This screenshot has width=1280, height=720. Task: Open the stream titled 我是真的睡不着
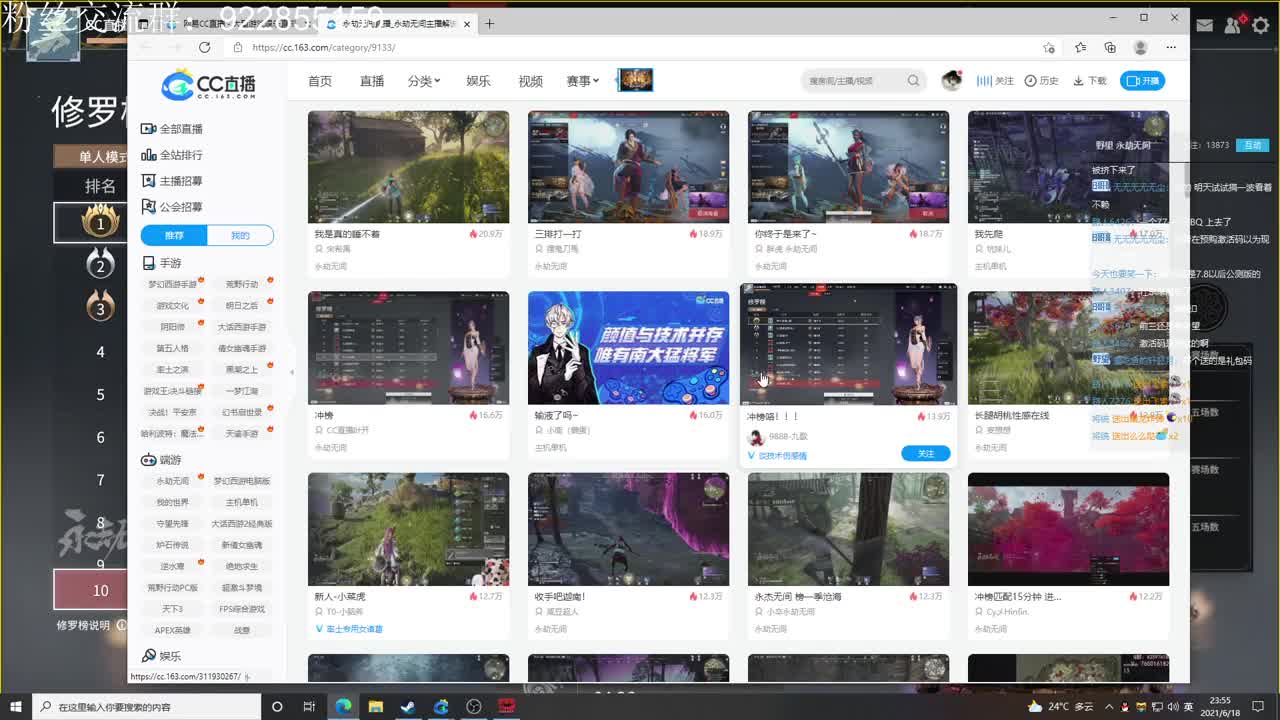[x=408, y=167]
